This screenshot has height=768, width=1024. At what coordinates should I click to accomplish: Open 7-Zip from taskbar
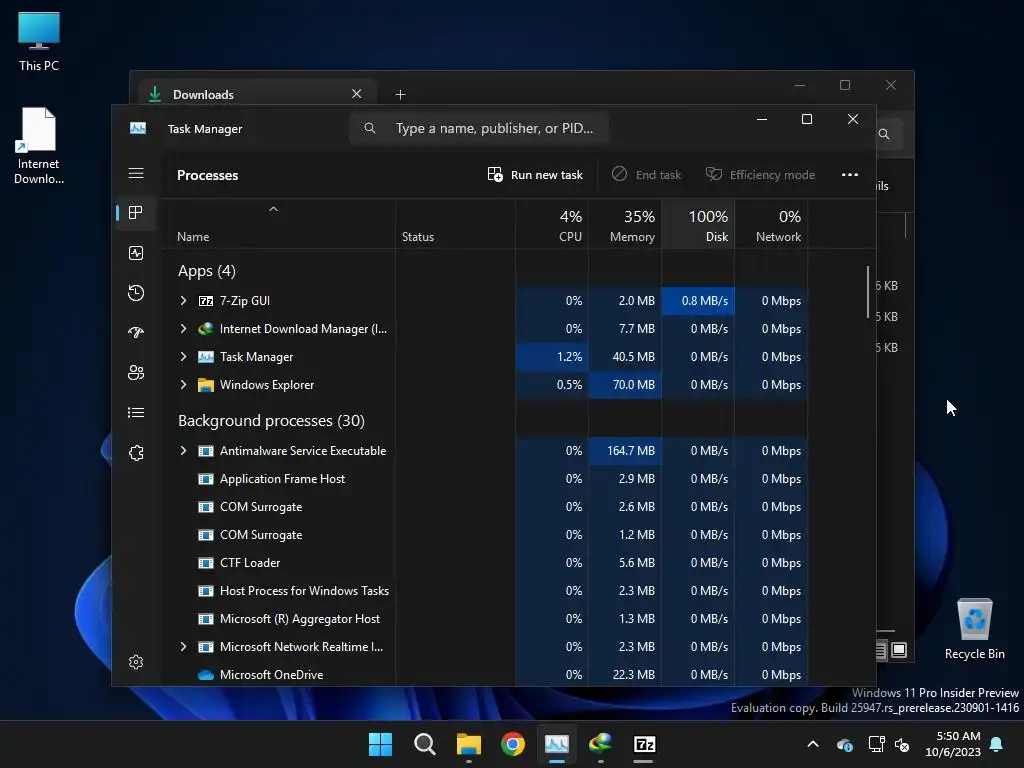pos(645,744)
